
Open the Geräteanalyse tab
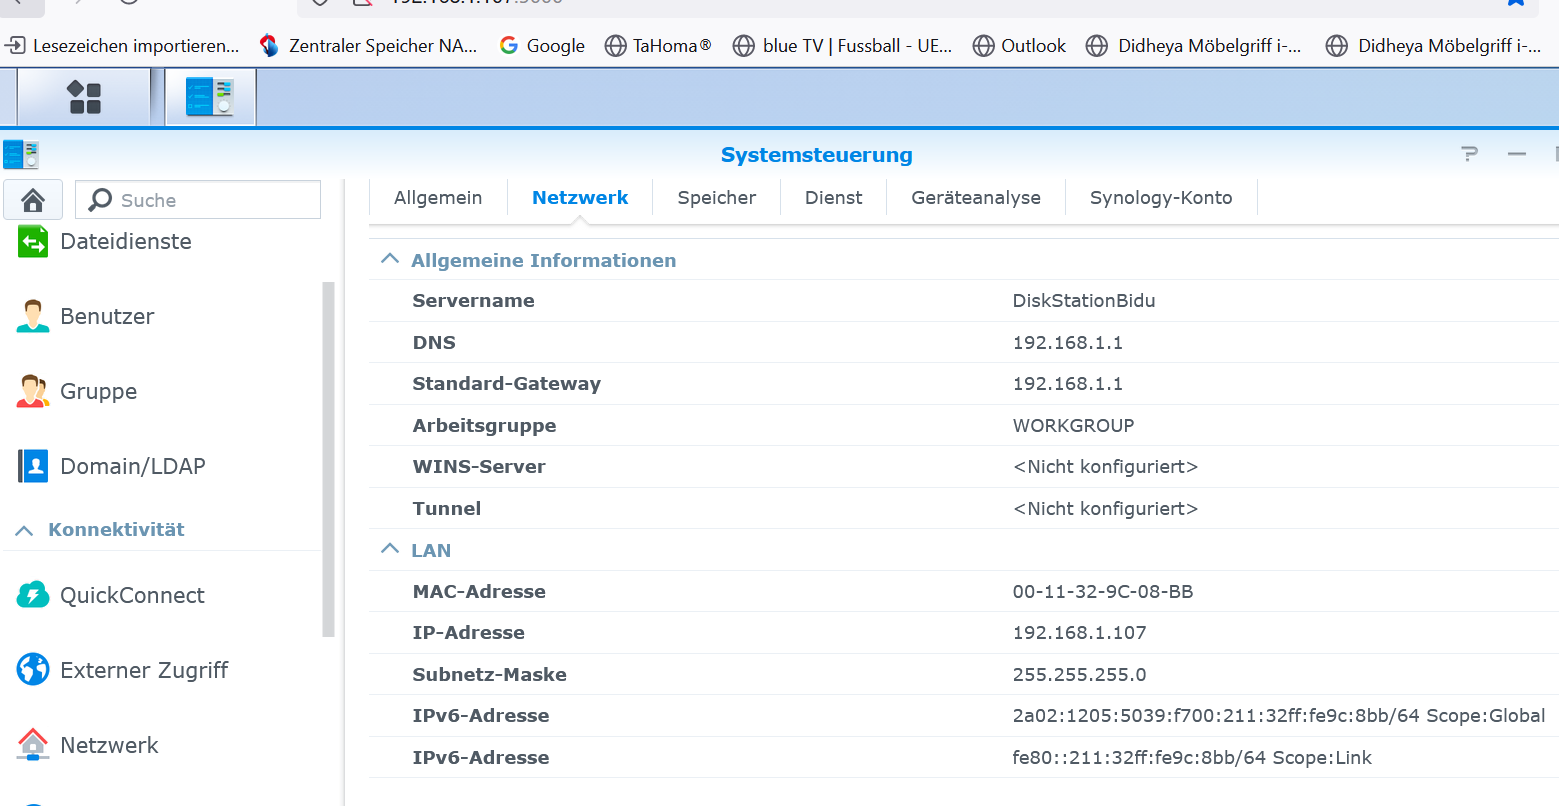975,198
